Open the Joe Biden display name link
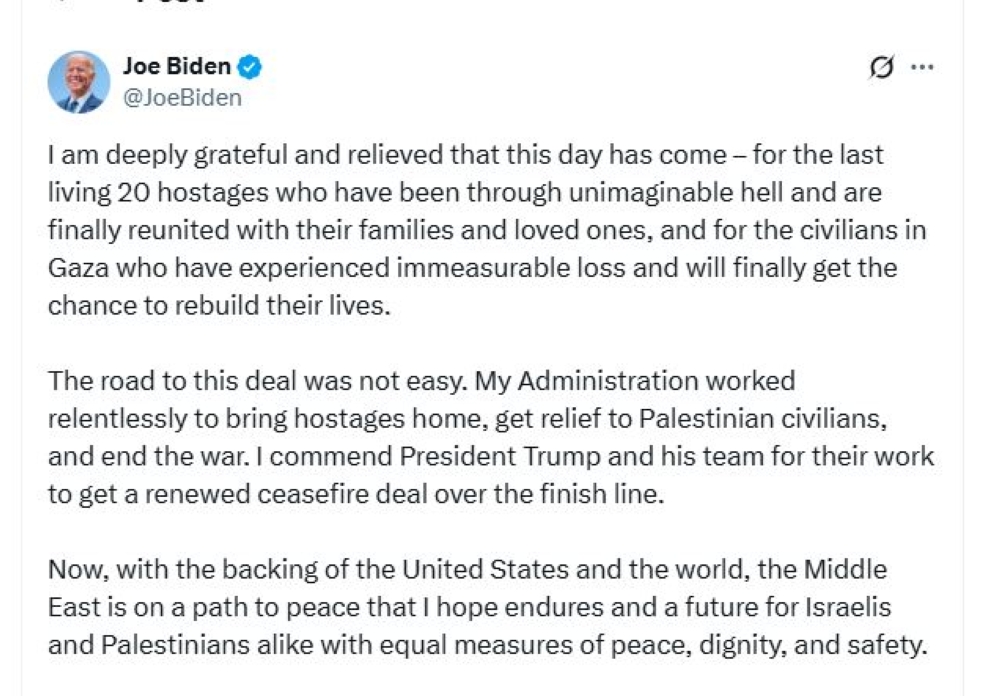Screen dimensions: 1000x696 (177, 67)
